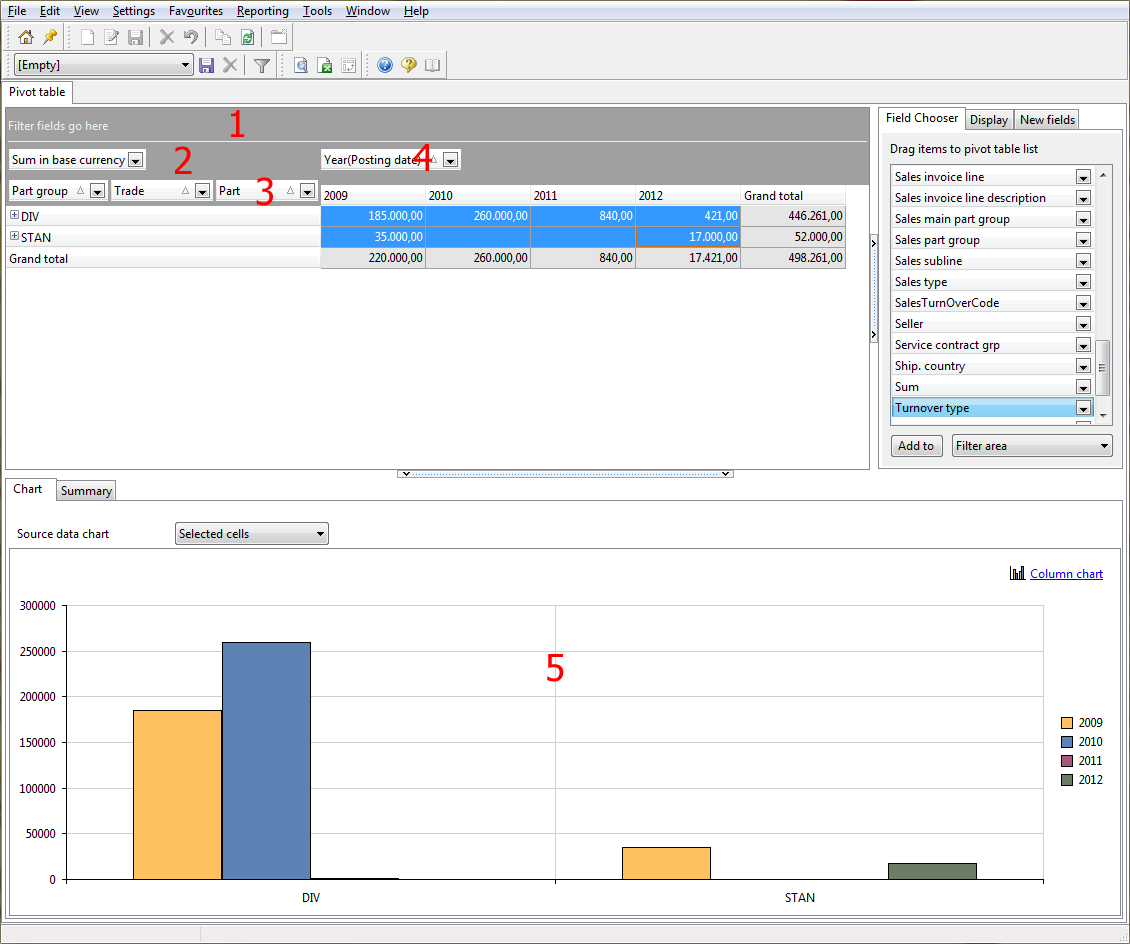
Task: Open the Display tab in Field Chooser
Action: [988, 119]
